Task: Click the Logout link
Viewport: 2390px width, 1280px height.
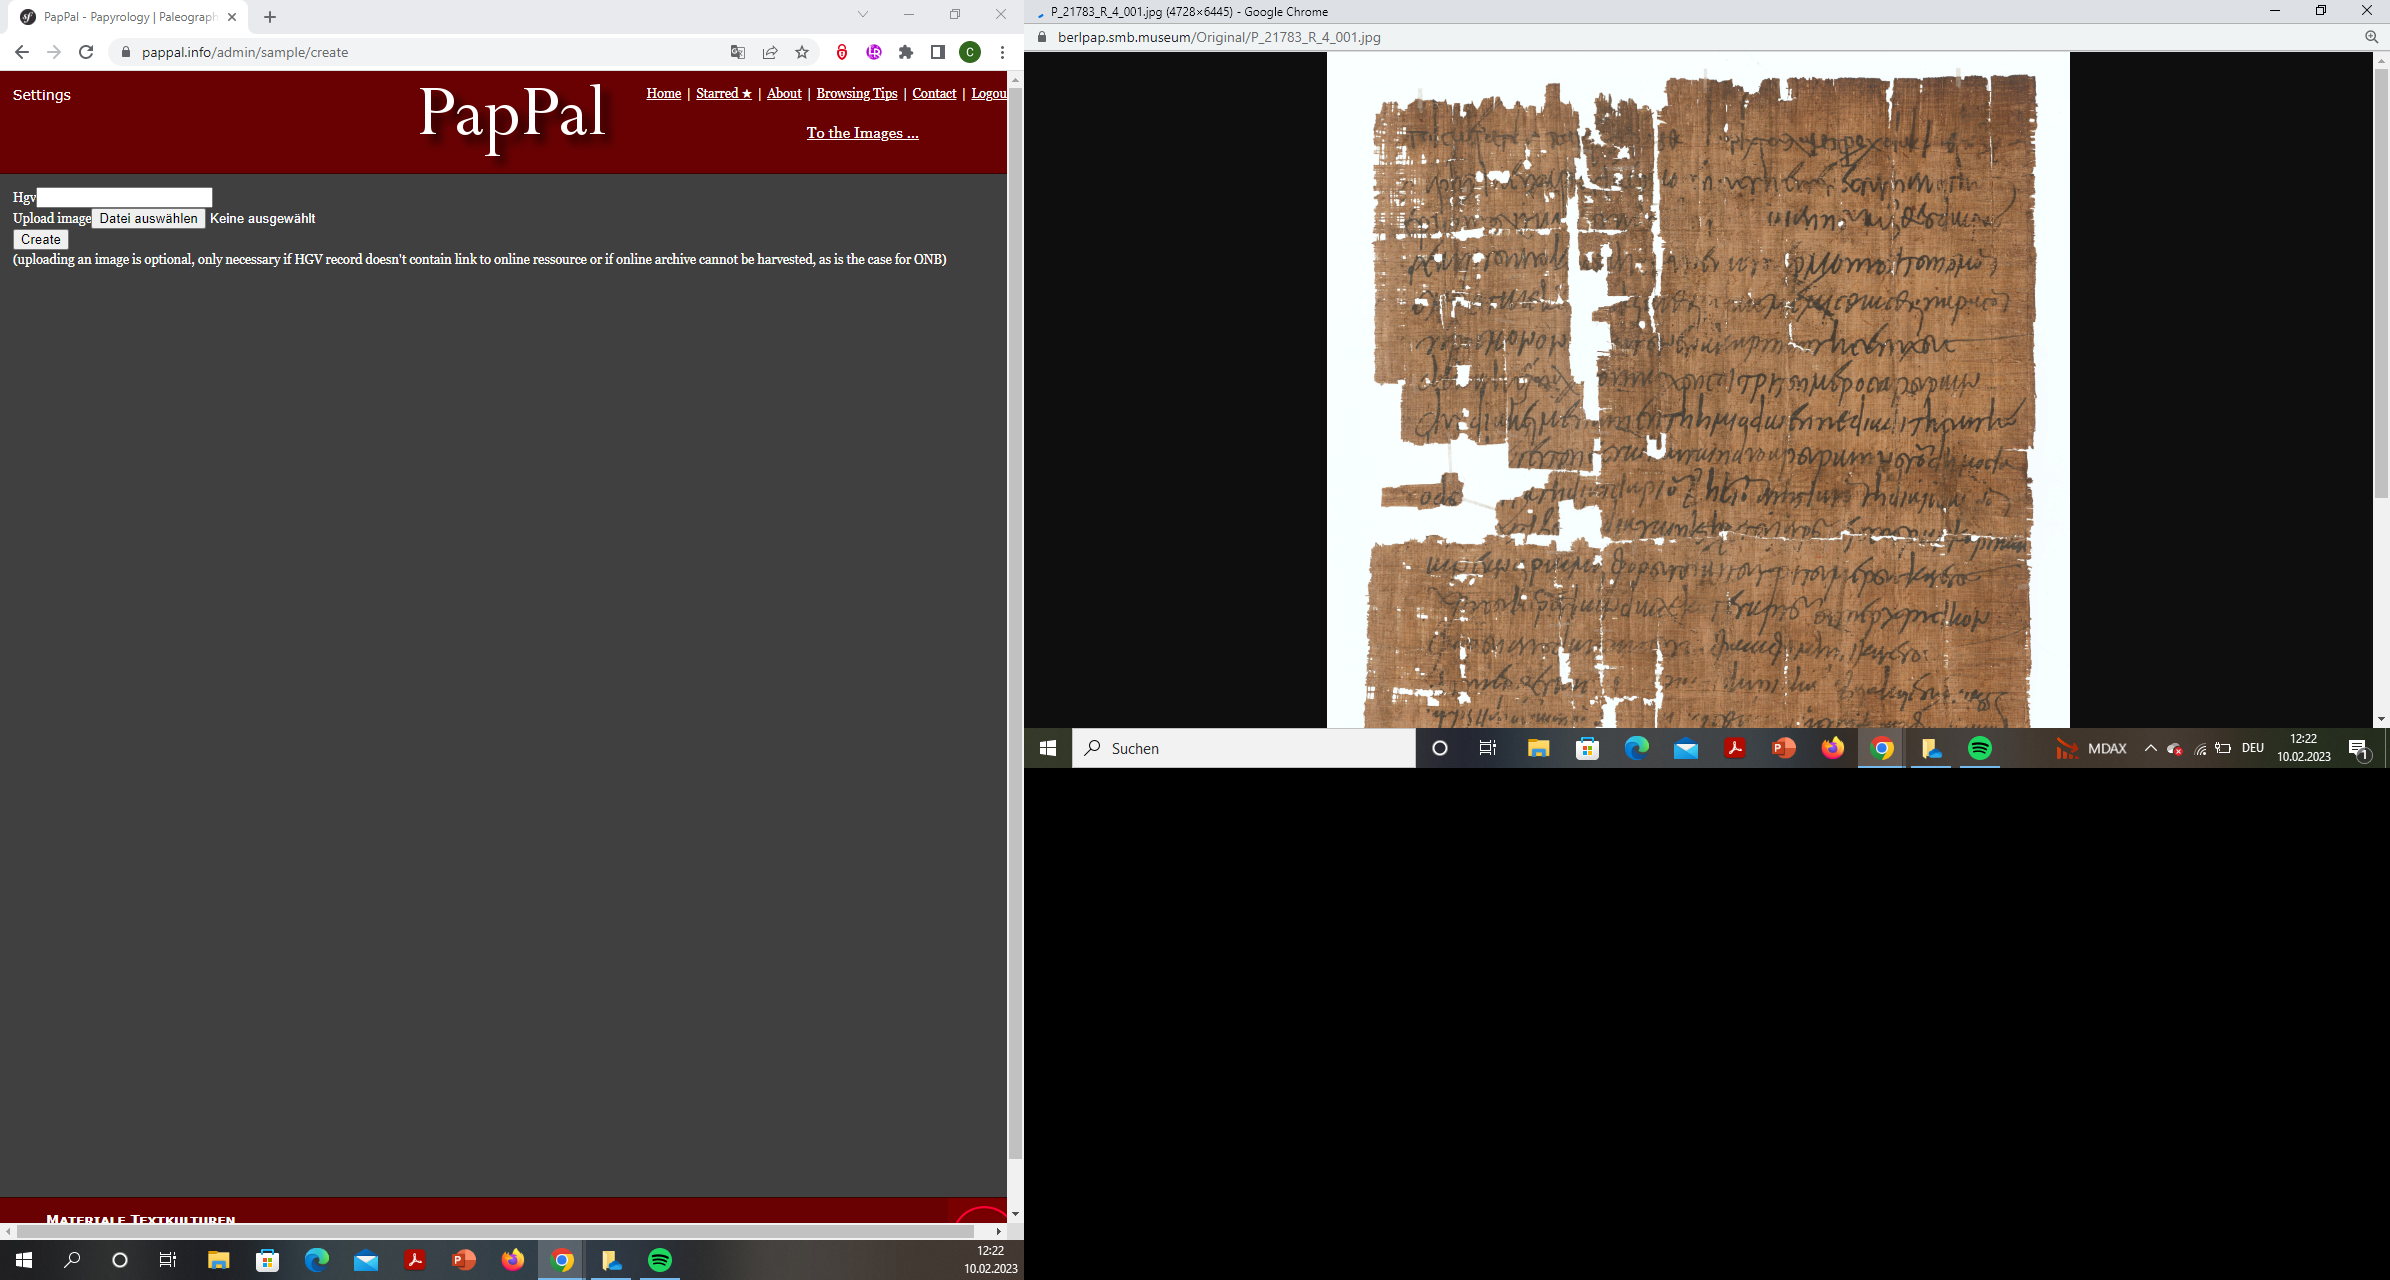Action: point(989,93)
